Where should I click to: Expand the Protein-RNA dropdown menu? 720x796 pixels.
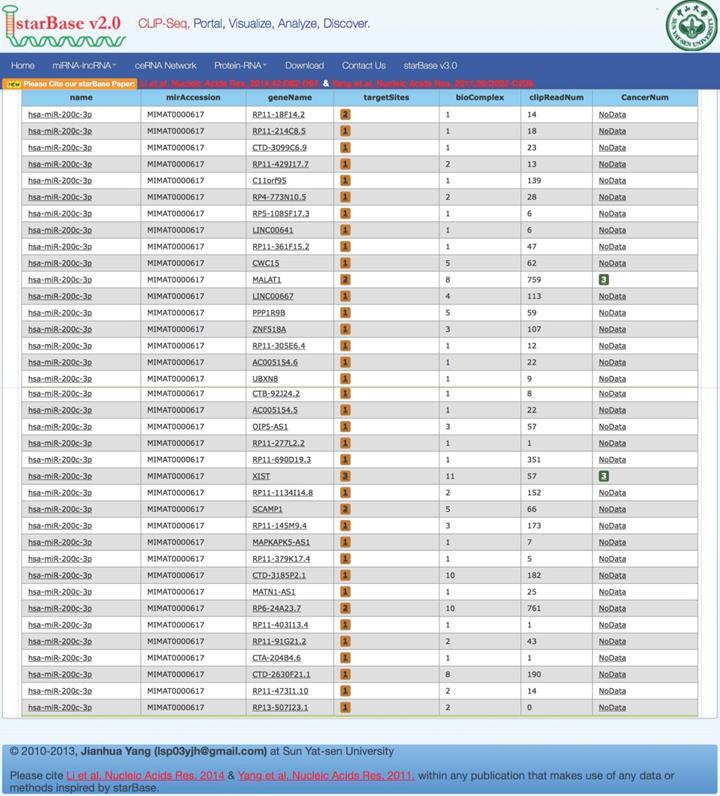coord(236,65)
